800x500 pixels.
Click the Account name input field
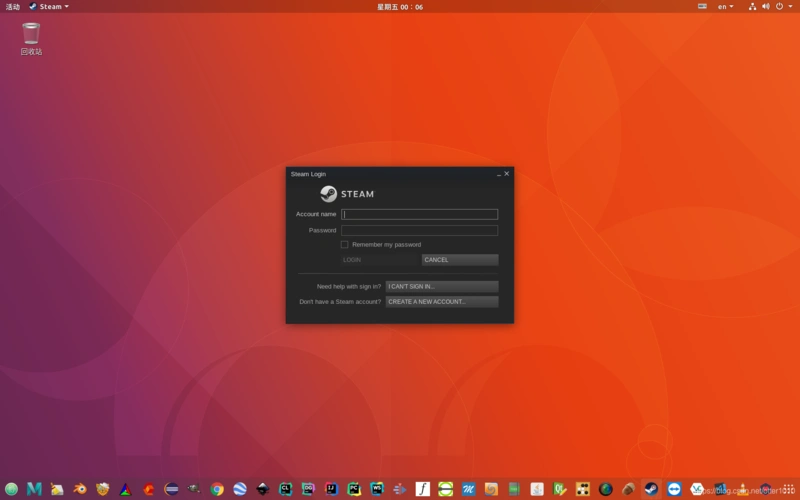point(419,214)
